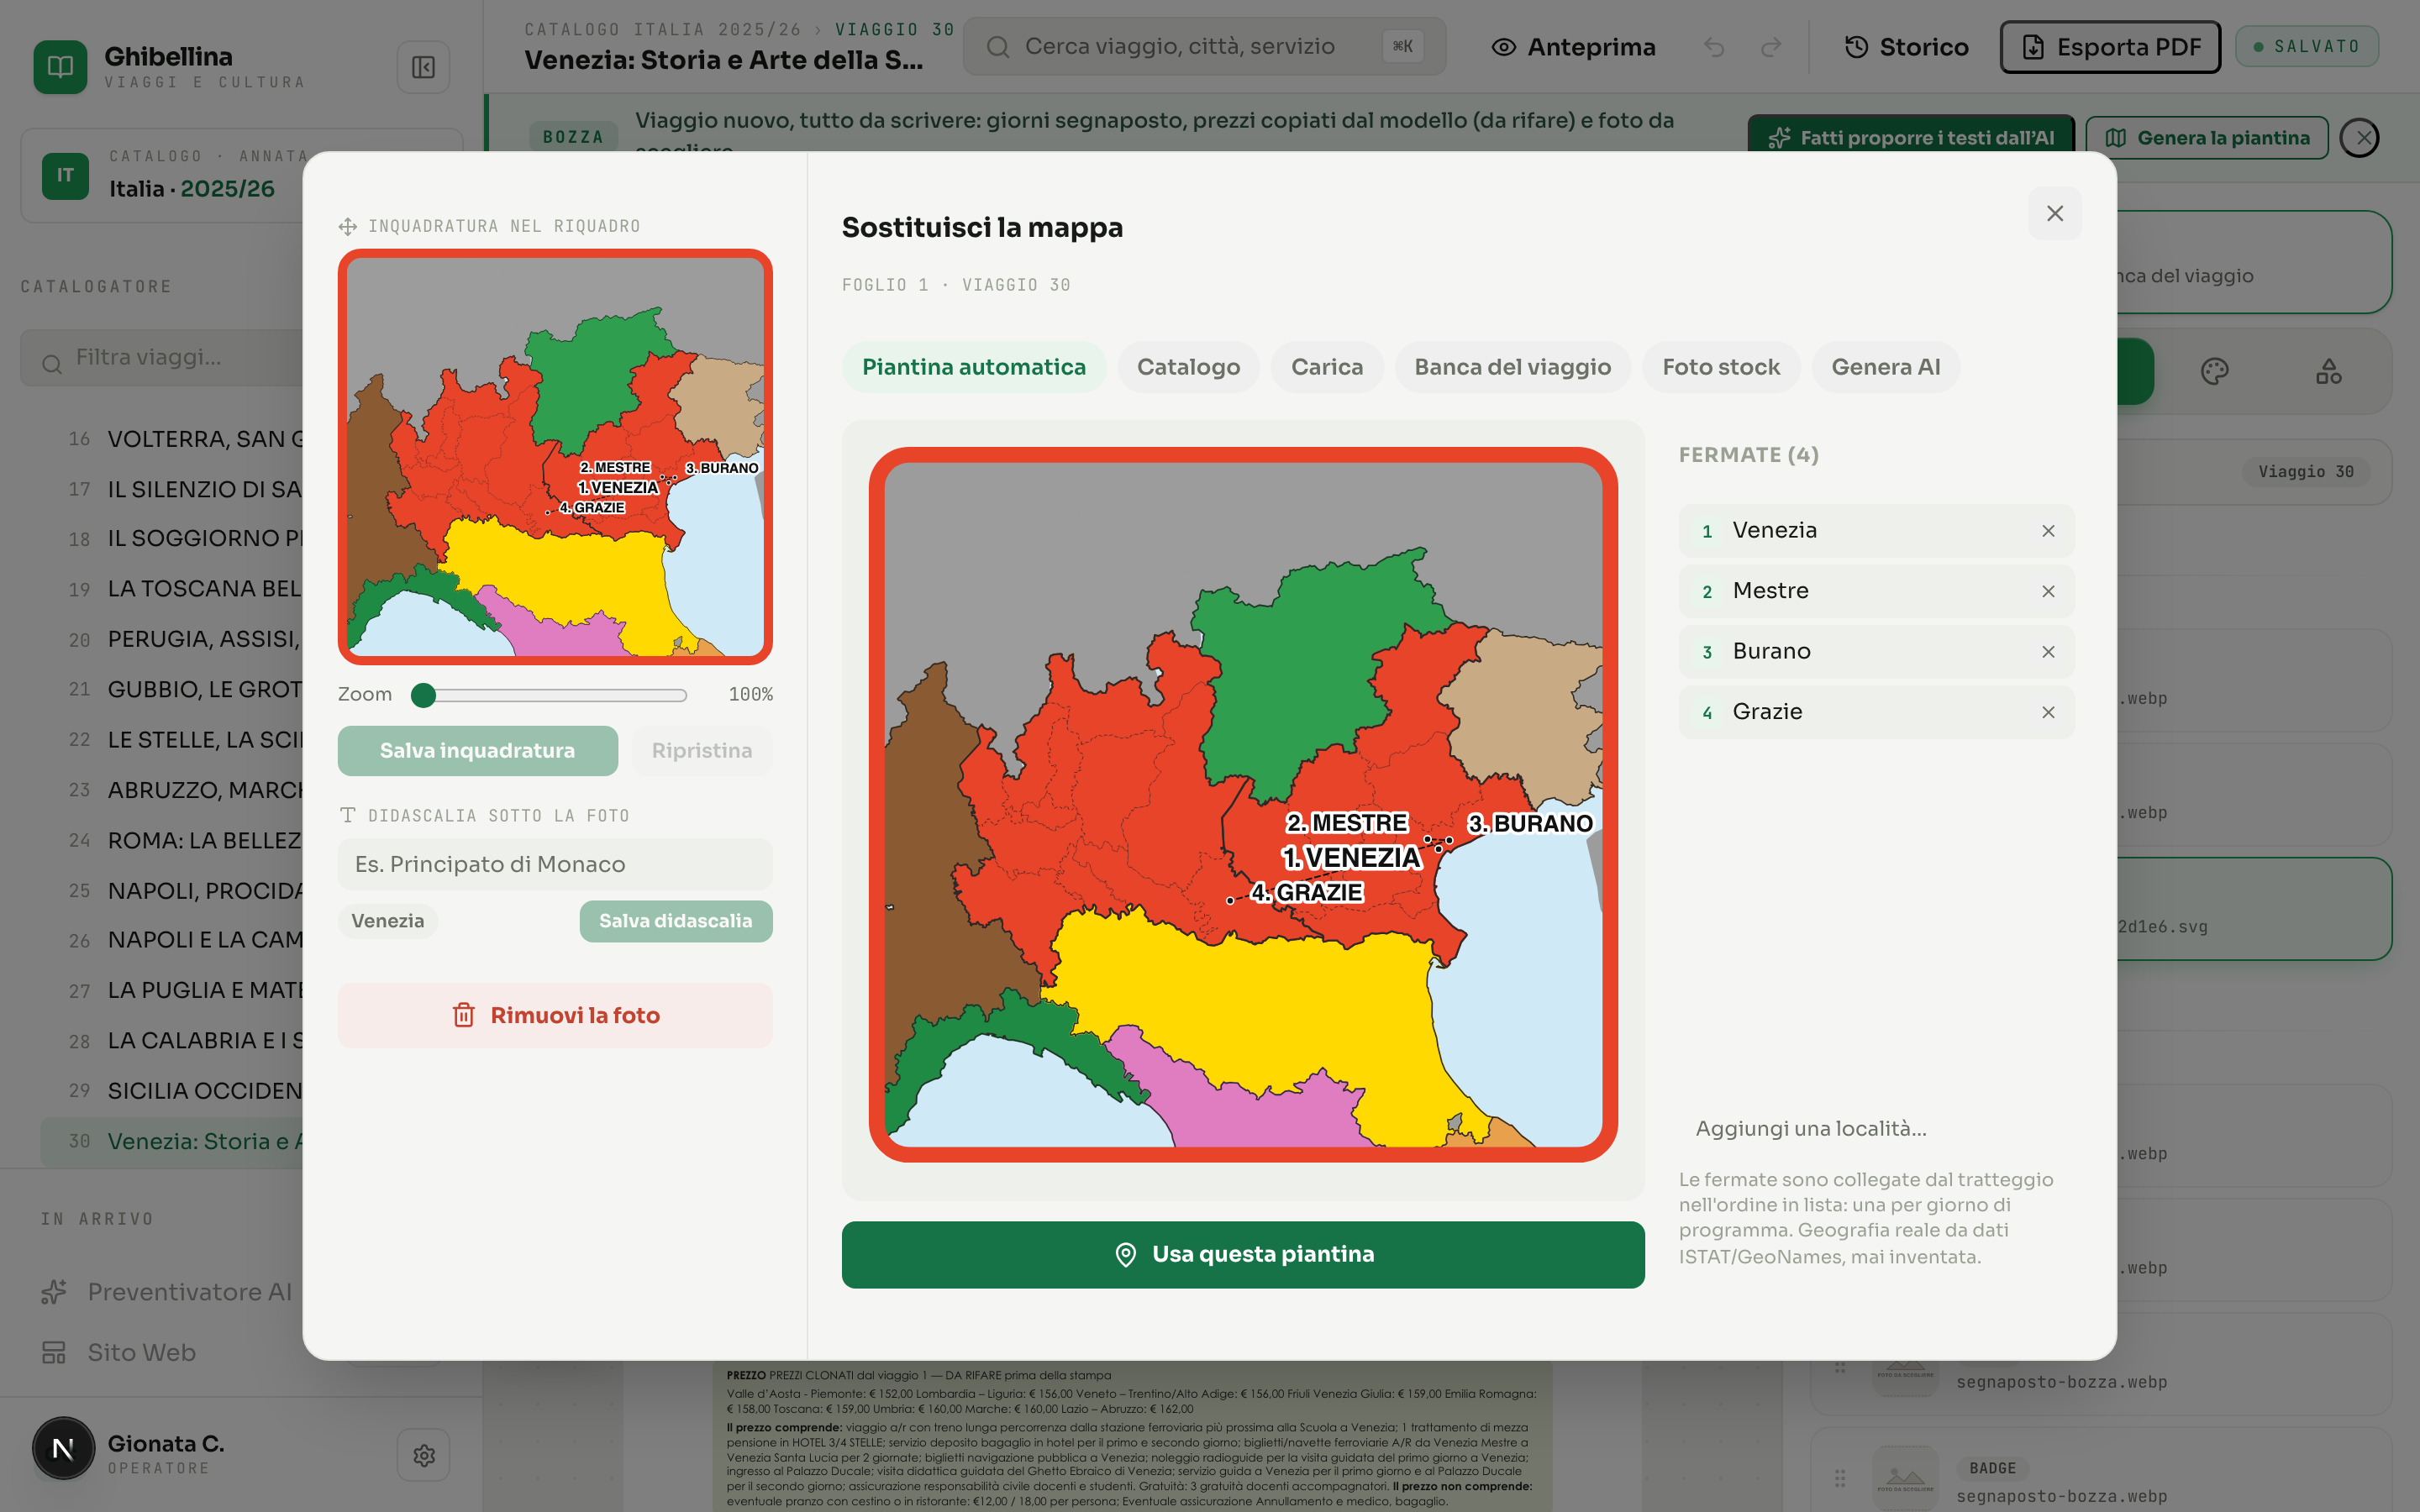Open the Carica tab
Screen dimensions: 2420x1512
[1326, 367]
